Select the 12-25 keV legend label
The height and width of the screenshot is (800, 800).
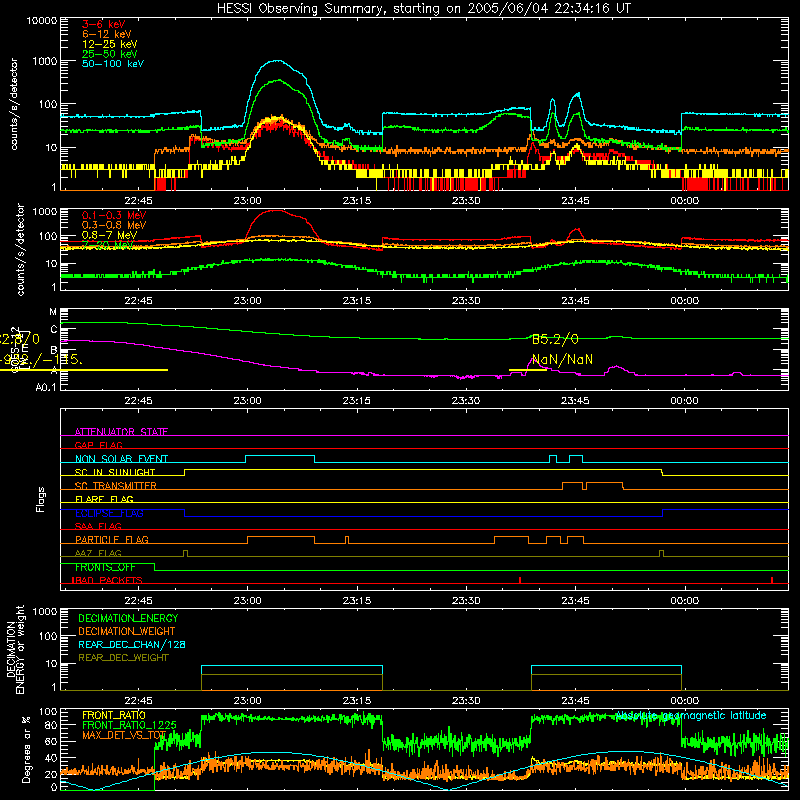(x=110, y=44)
